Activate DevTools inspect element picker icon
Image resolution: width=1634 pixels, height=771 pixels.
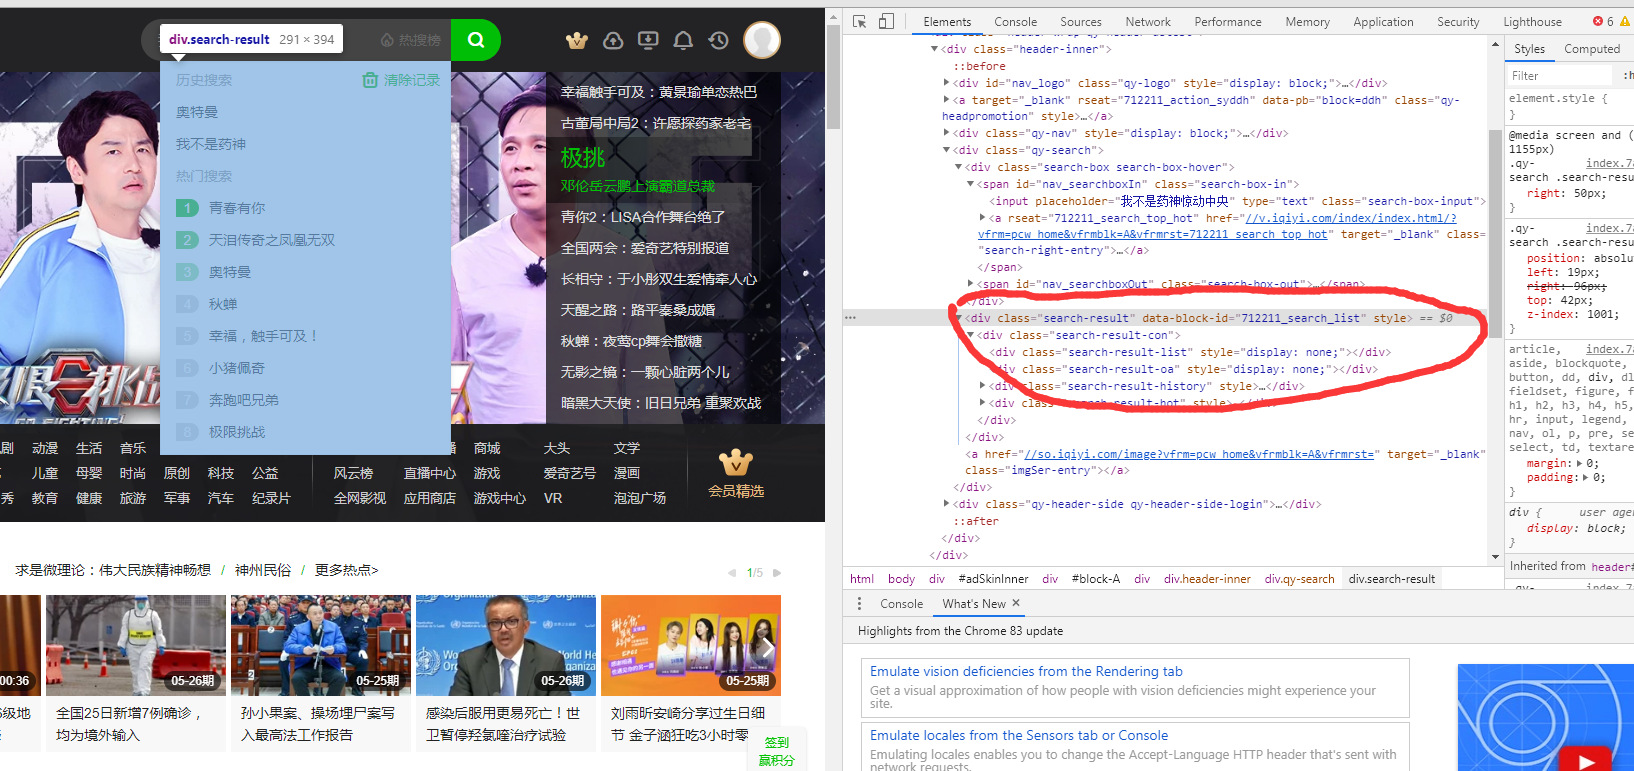pos(859,21)
